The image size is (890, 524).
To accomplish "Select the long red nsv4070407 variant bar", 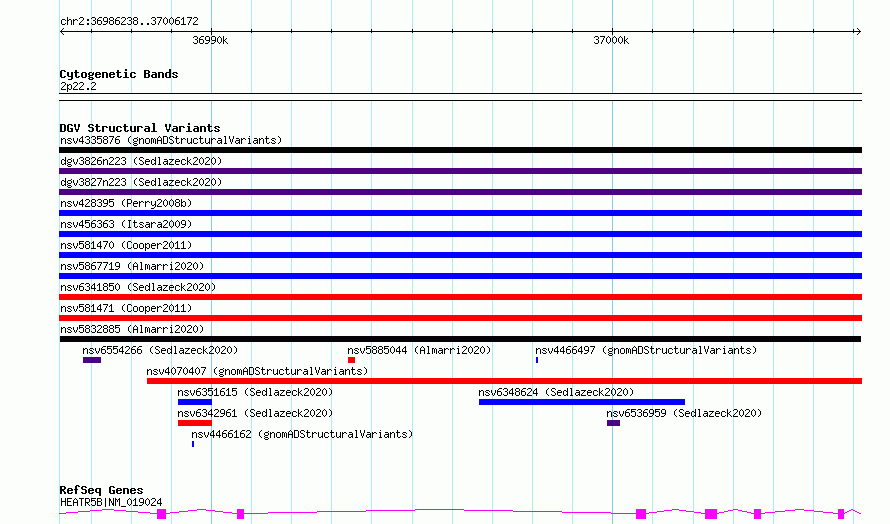I will pos(505,381).
